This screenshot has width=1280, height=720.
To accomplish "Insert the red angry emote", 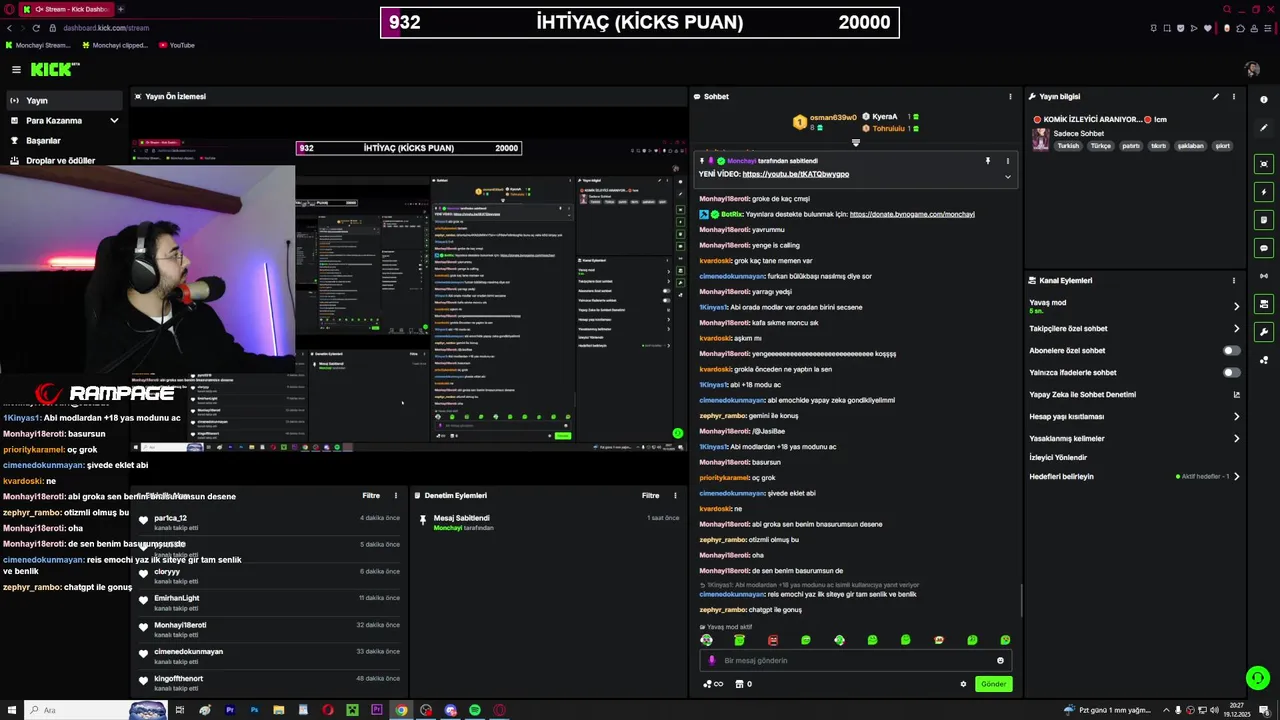I will (773, 640).
